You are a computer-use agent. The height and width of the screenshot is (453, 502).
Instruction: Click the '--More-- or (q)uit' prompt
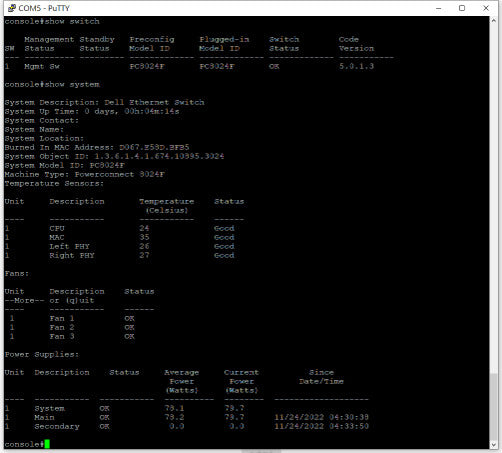49,300
